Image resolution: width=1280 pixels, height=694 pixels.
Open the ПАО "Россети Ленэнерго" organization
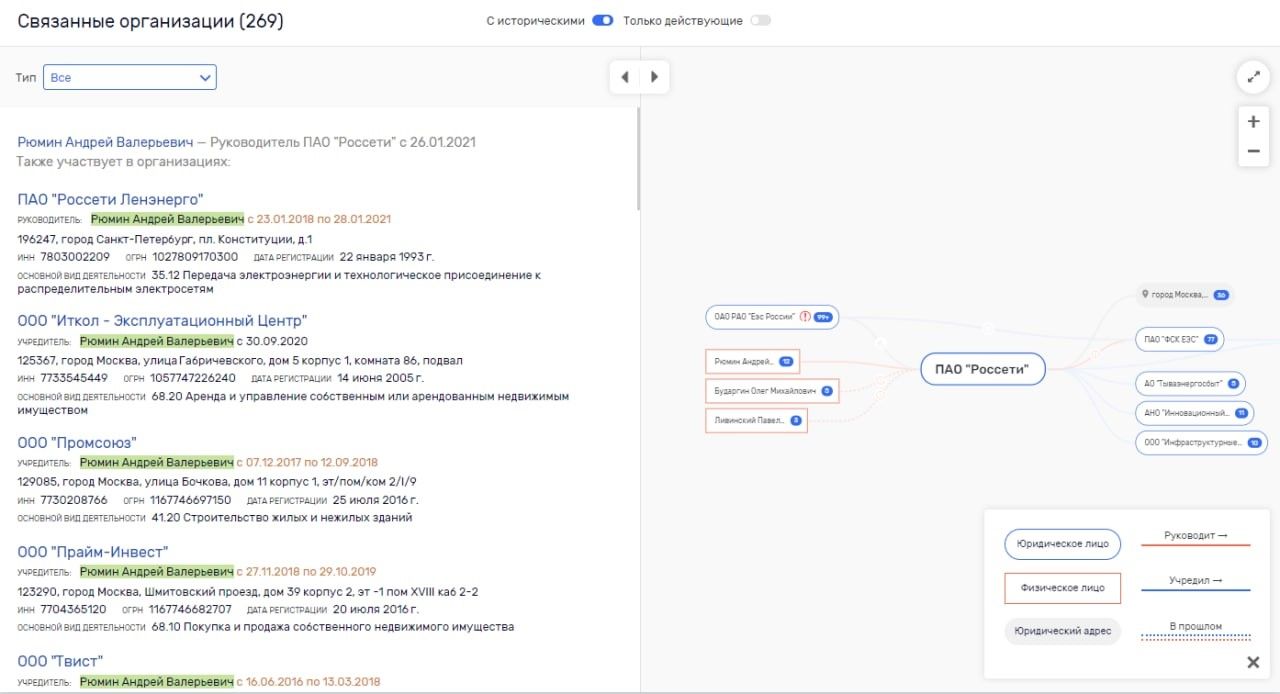click(x=110, y=199)
